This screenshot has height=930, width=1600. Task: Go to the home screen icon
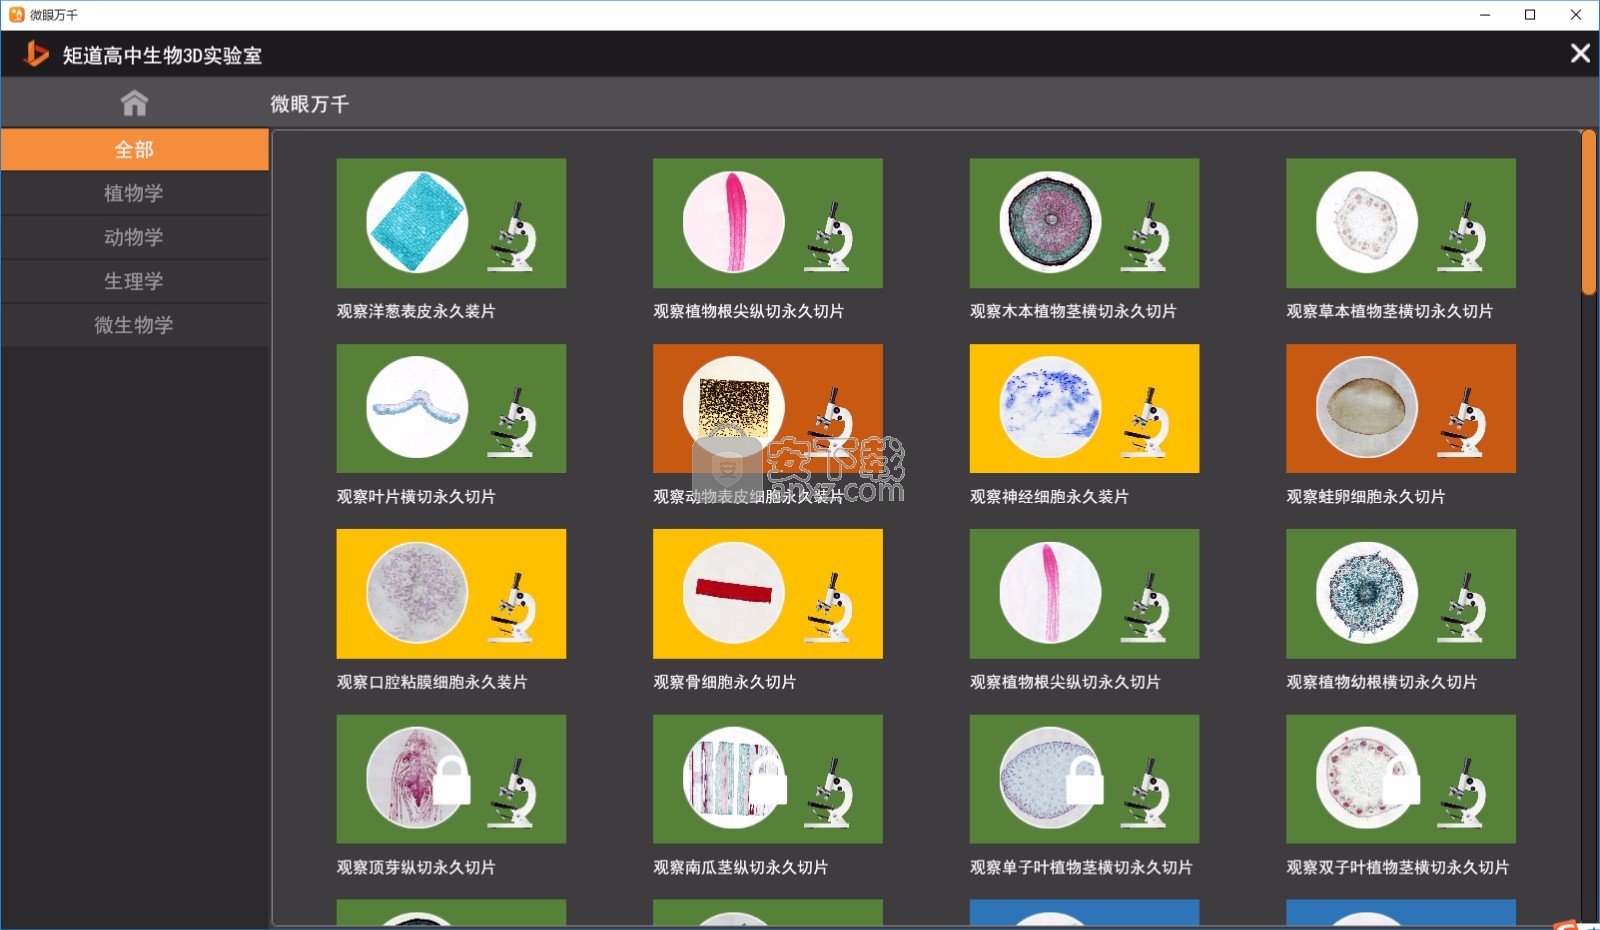pyautogui.click(x=134, y=103)
